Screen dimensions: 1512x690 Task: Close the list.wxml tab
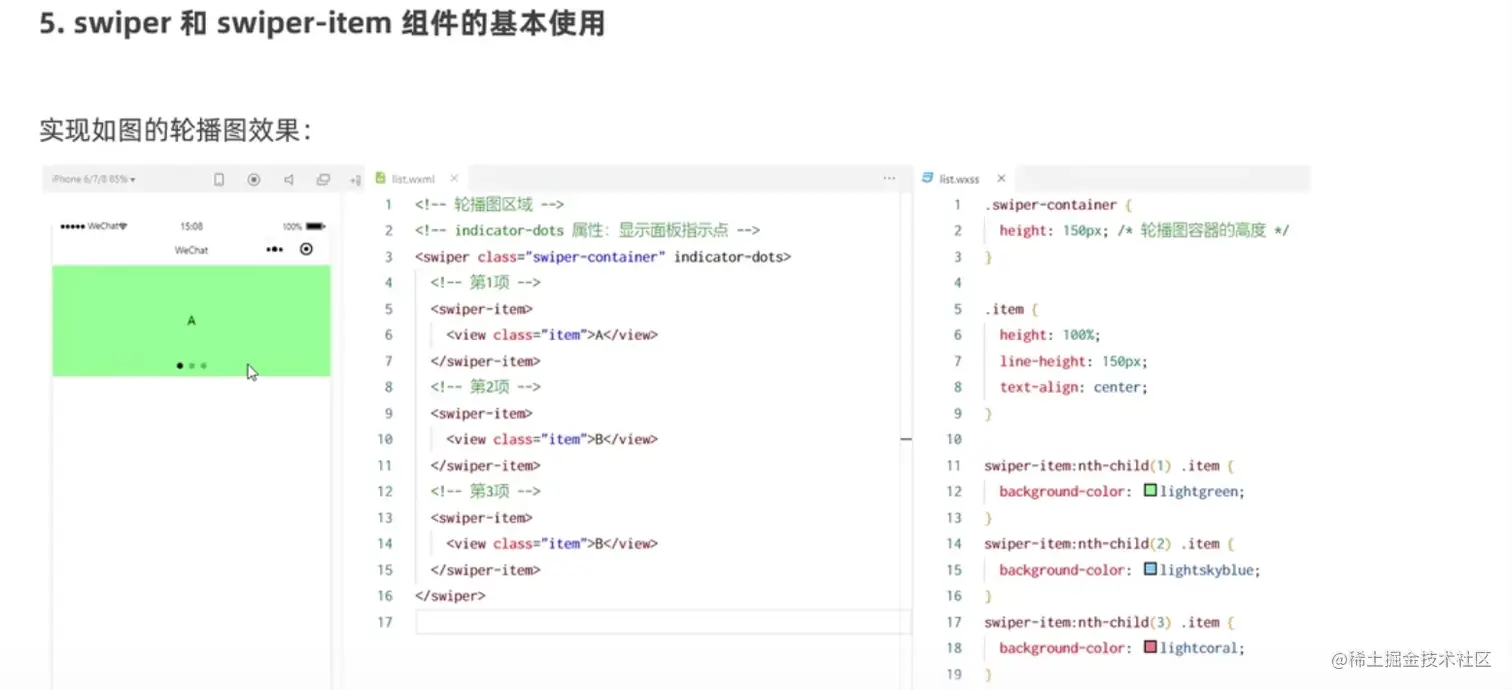pyautogui.click(x=453, y=179)
